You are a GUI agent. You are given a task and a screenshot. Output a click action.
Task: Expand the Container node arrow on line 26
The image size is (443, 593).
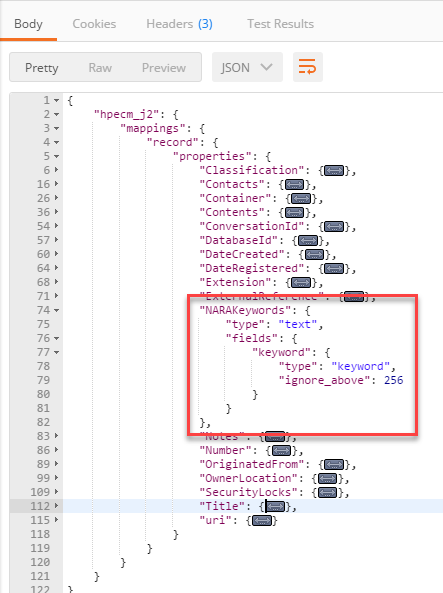56,198
